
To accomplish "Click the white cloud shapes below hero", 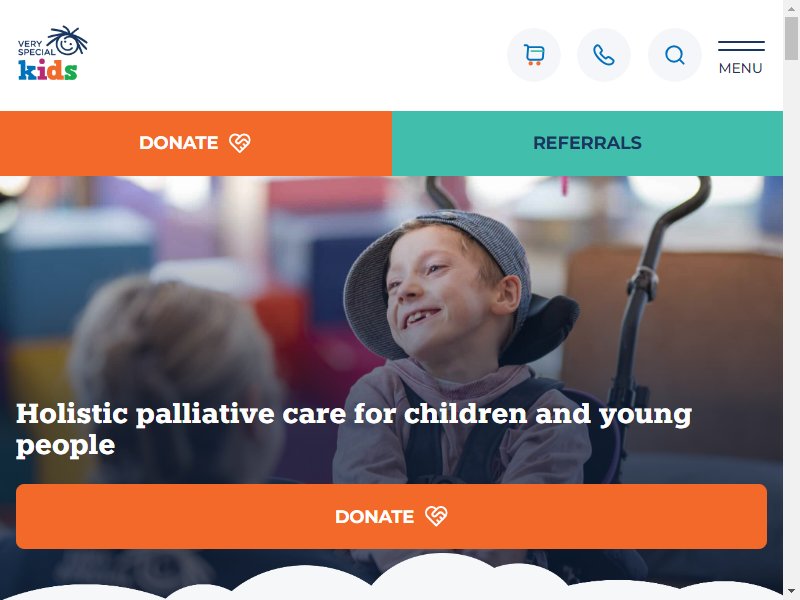I will click(x=391, y=579).
